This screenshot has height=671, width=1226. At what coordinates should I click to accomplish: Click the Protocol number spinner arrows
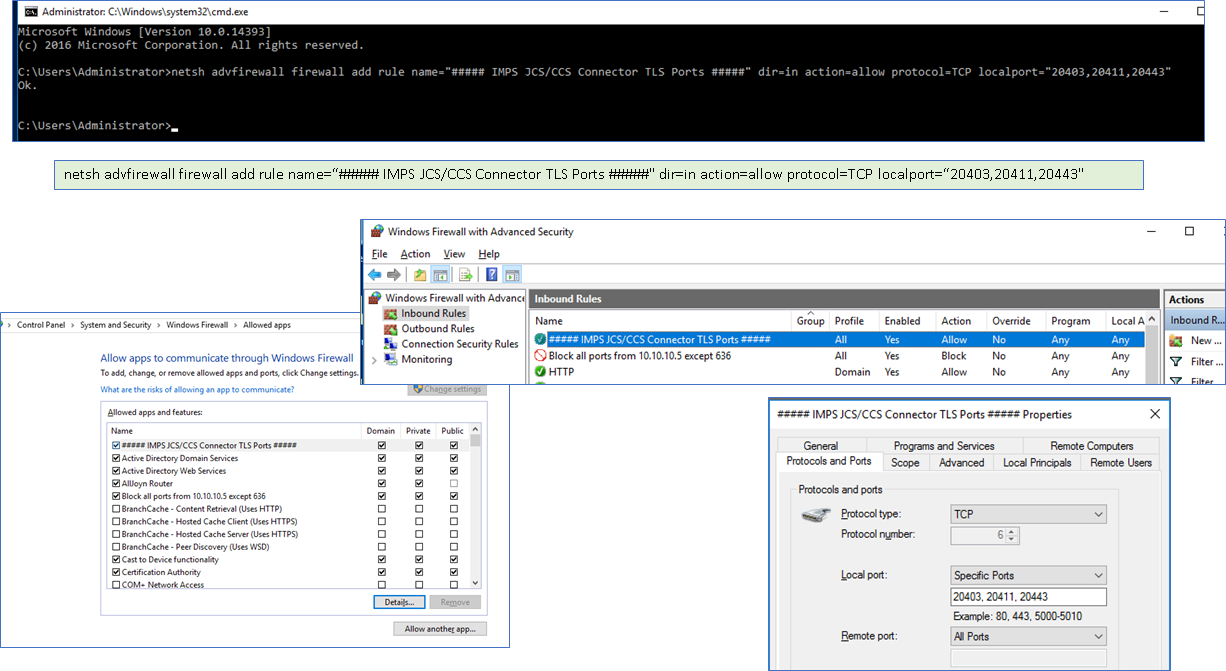[x=1012, y=535]
